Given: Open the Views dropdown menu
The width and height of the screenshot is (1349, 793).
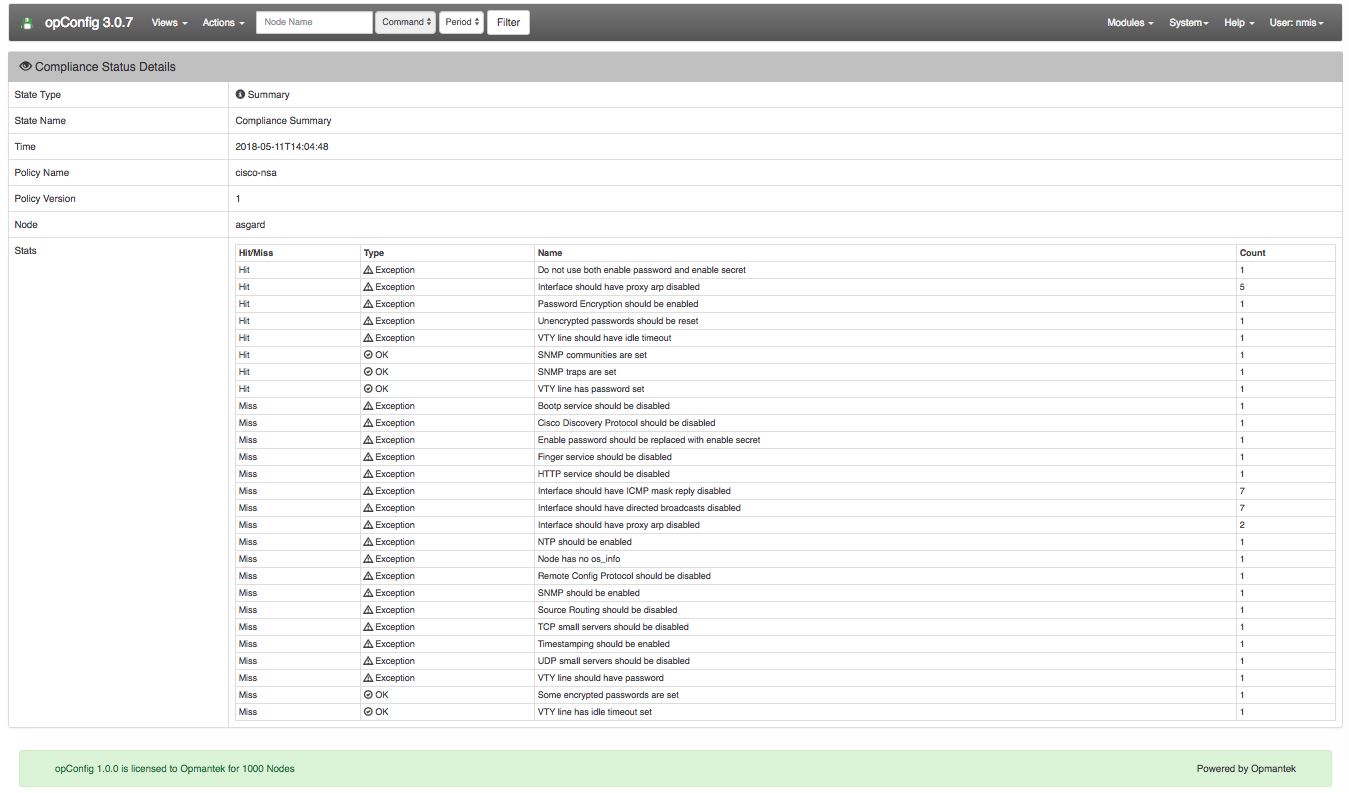Looking at the screenshot, I should coord(169,22).
